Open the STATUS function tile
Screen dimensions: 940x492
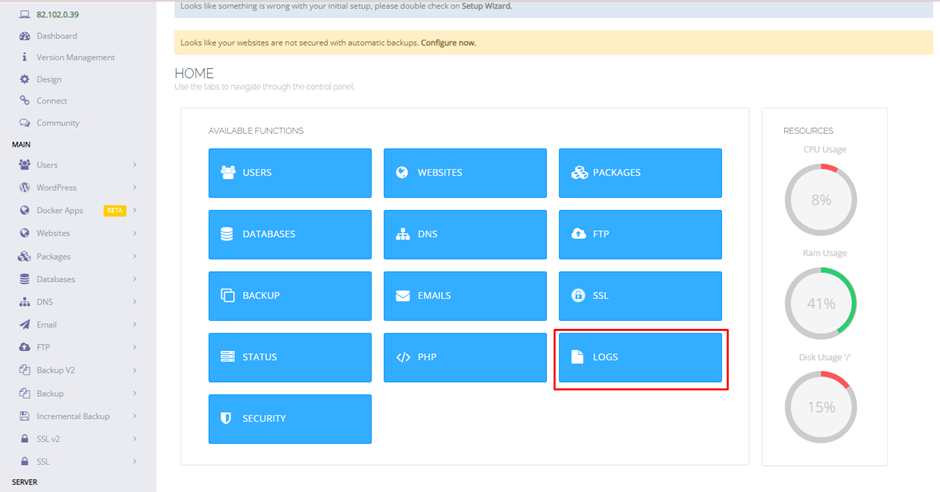(x=290, y=357)
